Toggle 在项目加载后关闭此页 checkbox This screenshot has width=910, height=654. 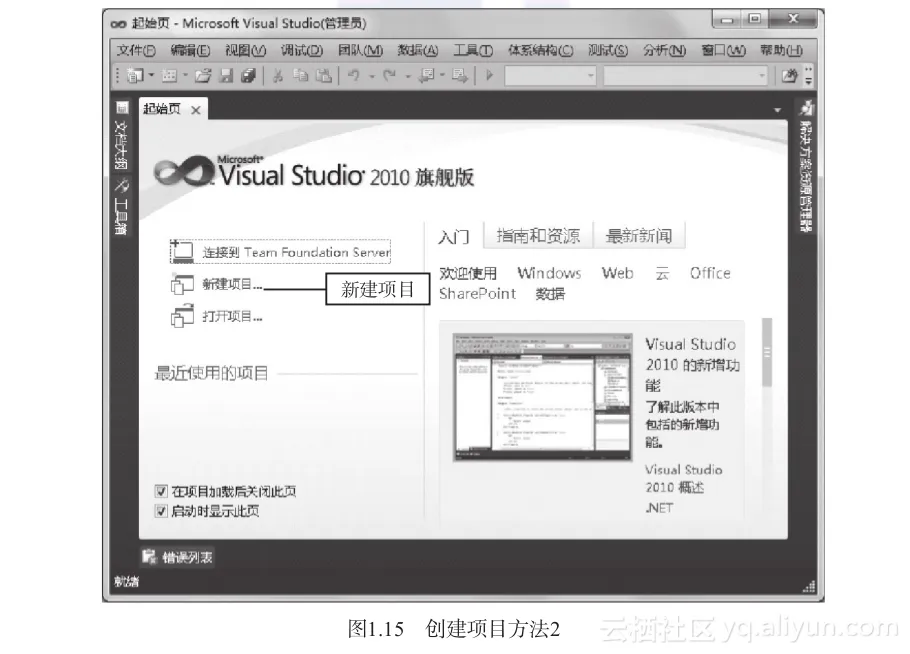tap(161, 492)
